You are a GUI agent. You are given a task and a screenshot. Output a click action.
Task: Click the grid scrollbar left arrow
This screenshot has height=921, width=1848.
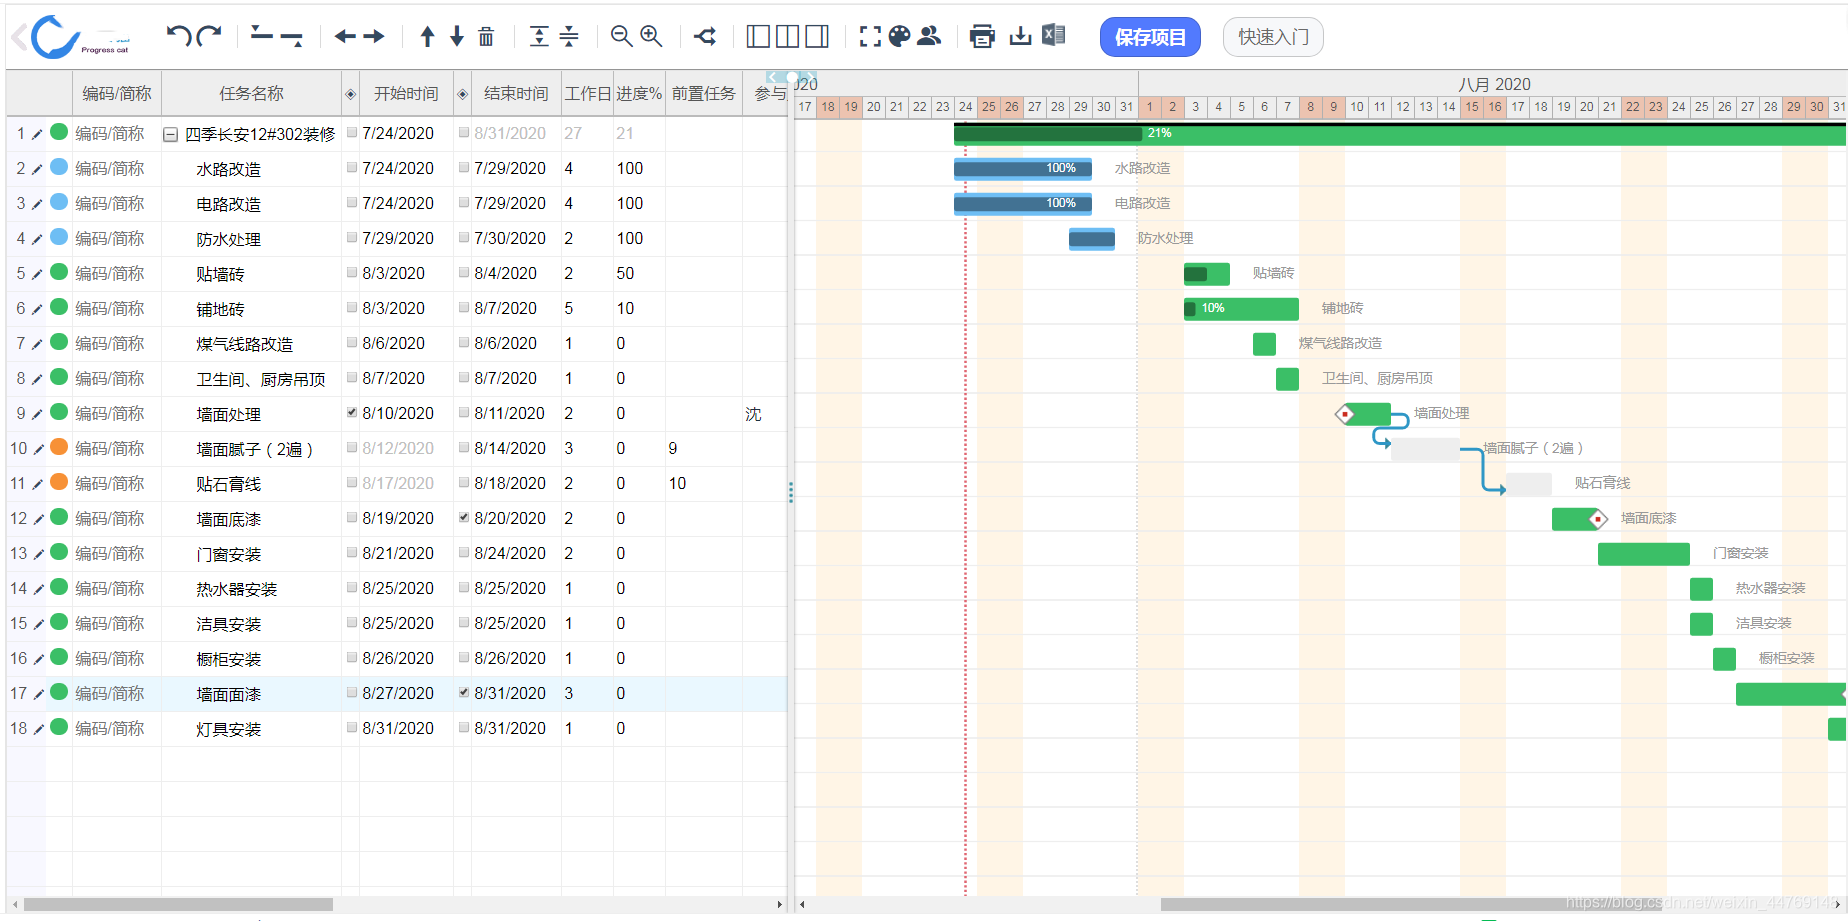pyautogui.click(x=14, y=904)
